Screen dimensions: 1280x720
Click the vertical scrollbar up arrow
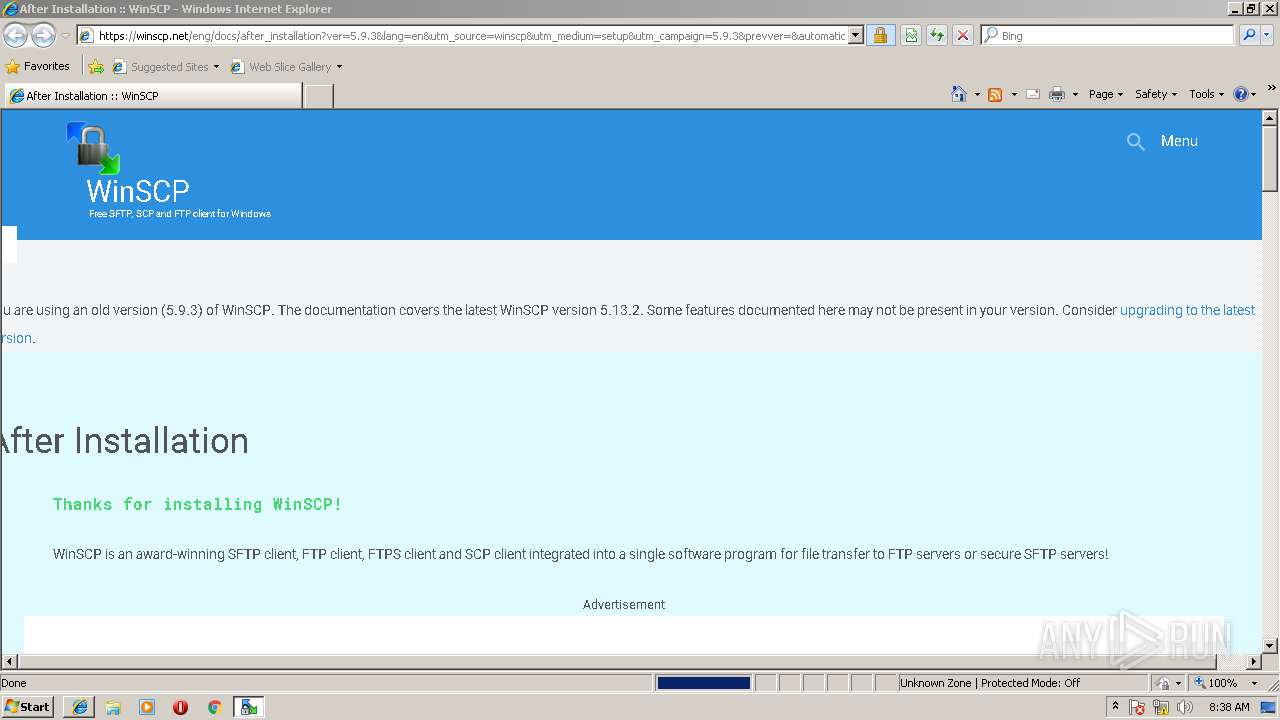coord(1270,118)
